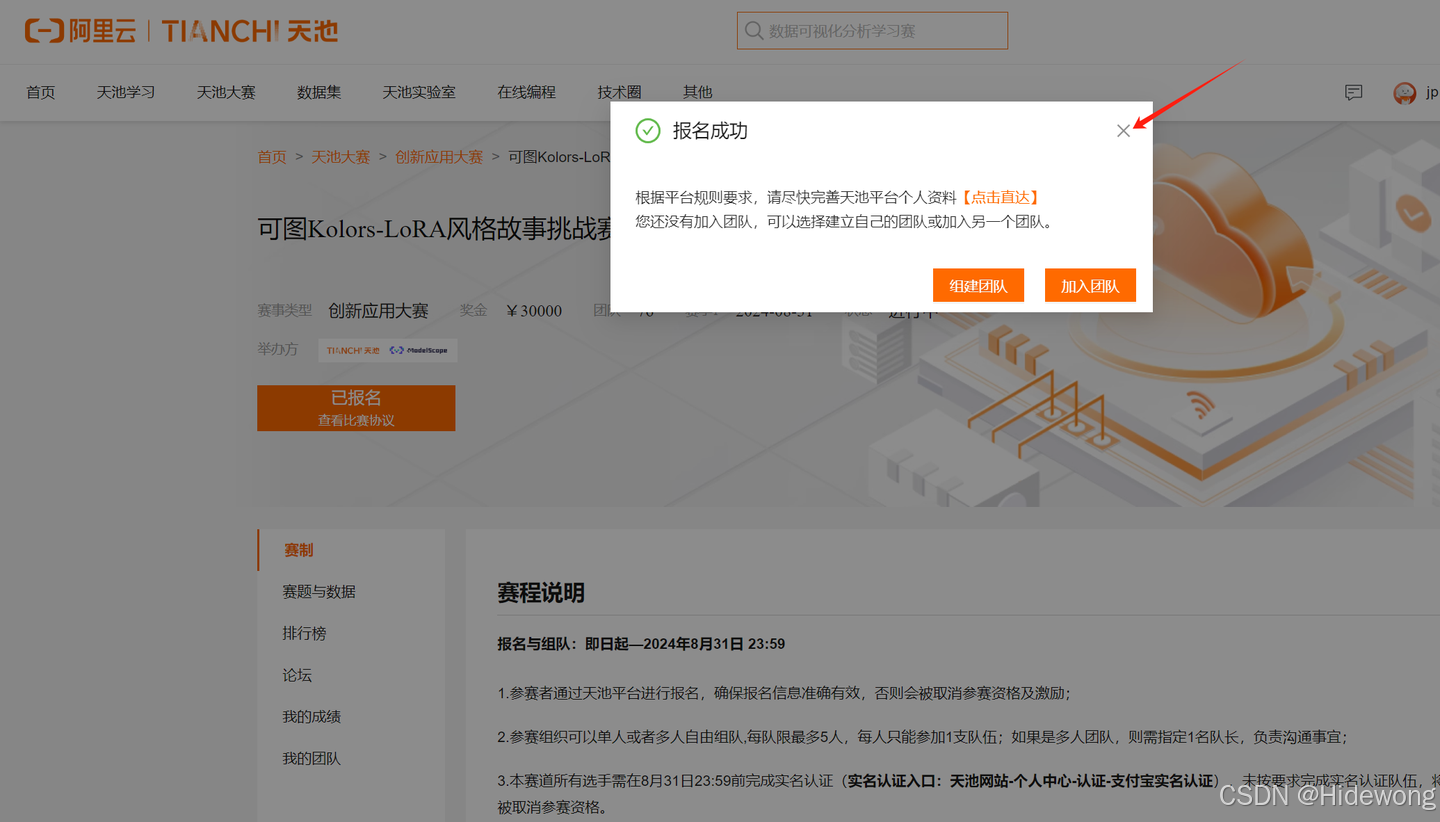Viewport: 1440px width, 822px height.
Task: Switch to the 排行榜 sidebar tab
Action: tap(304, 634)
